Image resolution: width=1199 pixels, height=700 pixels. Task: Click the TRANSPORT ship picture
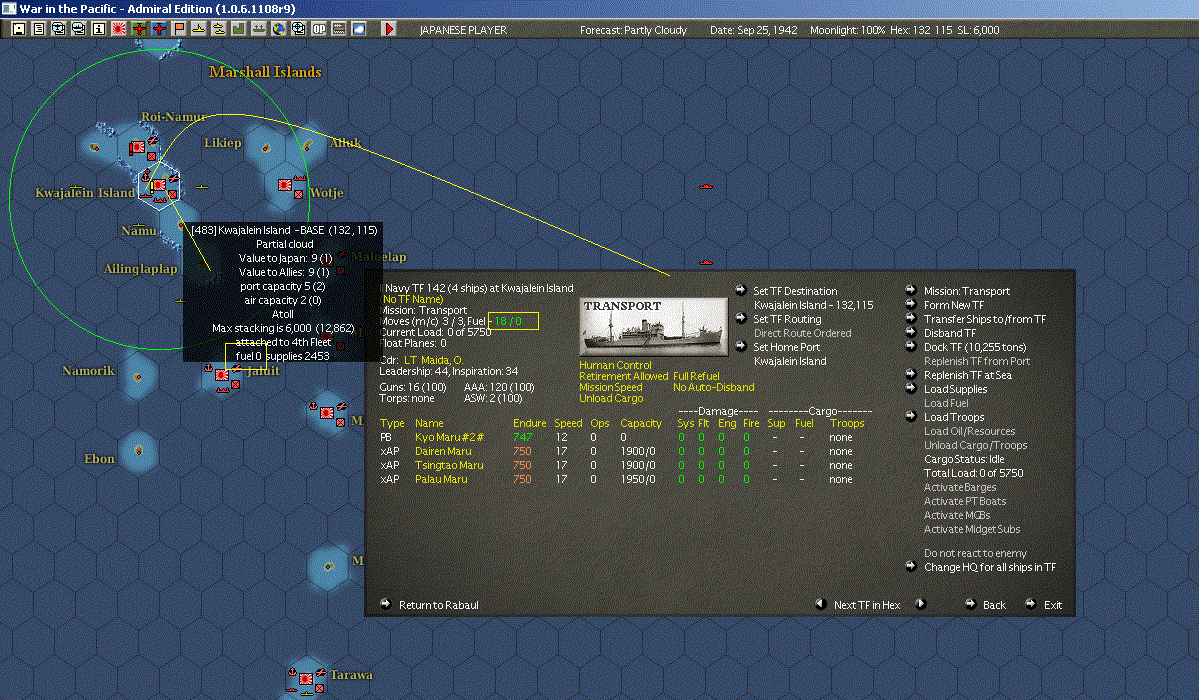[653, 327]
